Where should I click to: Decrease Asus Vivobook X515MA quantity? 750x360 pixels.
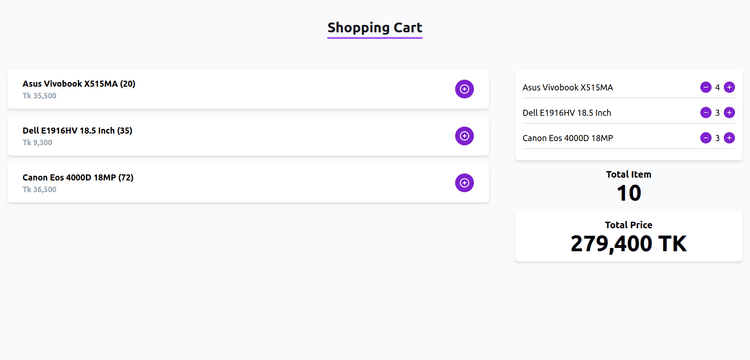(706, 87)
